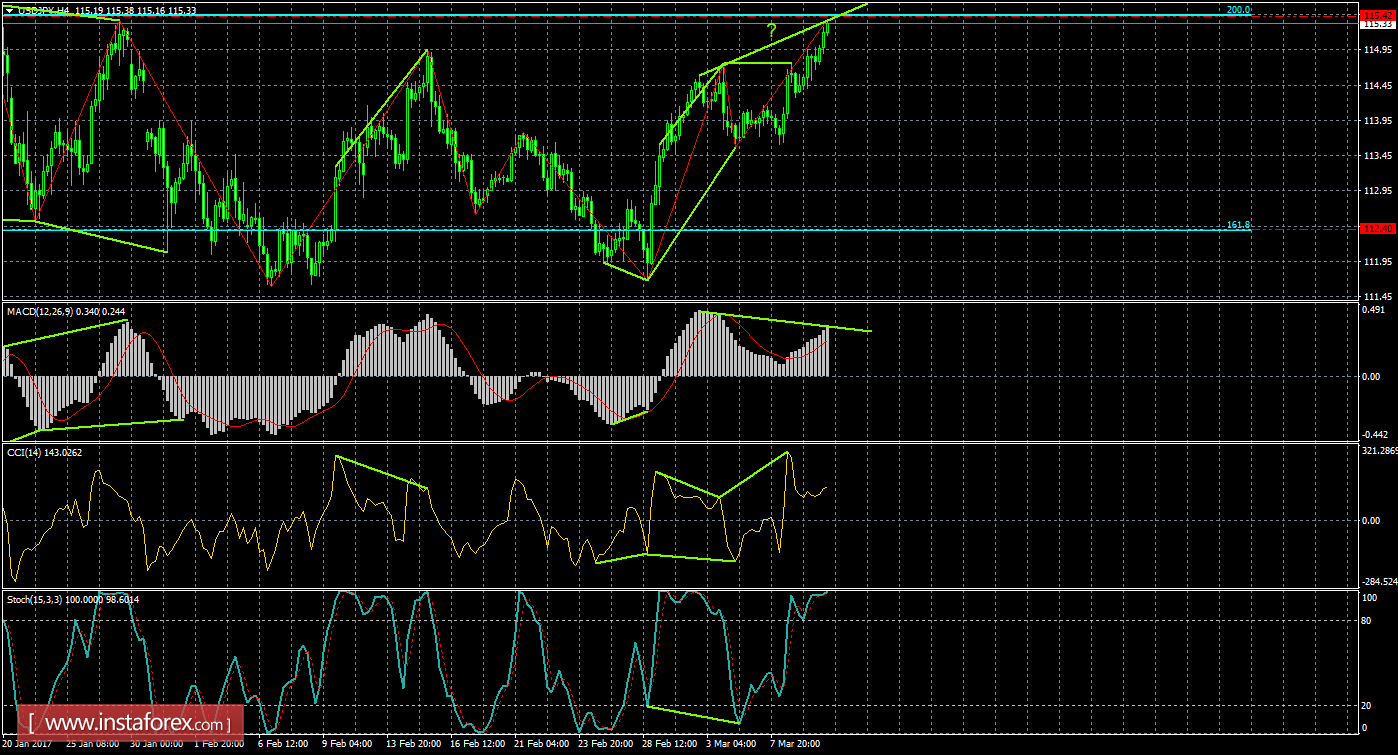
Task: Click the CCI 321.2869 scale value
Action: [x=1379, y=452]
